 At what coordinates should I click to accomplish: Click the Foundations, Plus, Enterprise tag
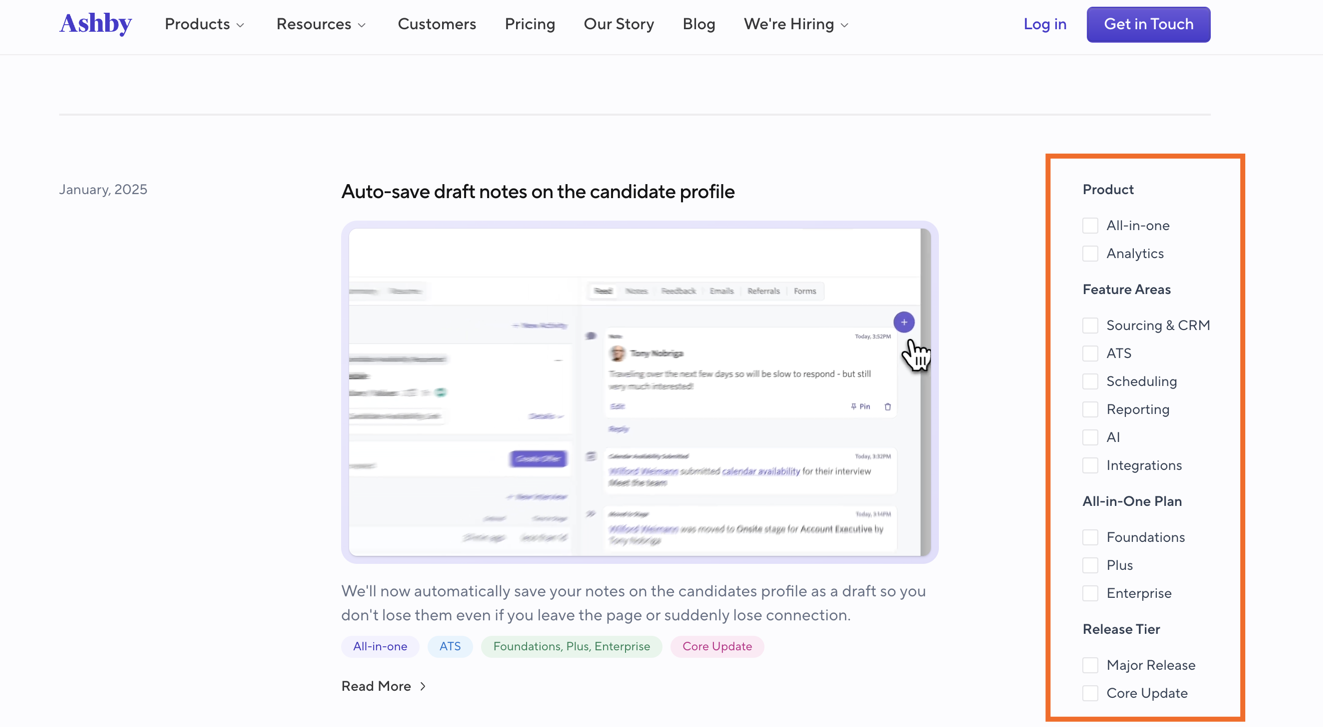(x=571, y=647)
